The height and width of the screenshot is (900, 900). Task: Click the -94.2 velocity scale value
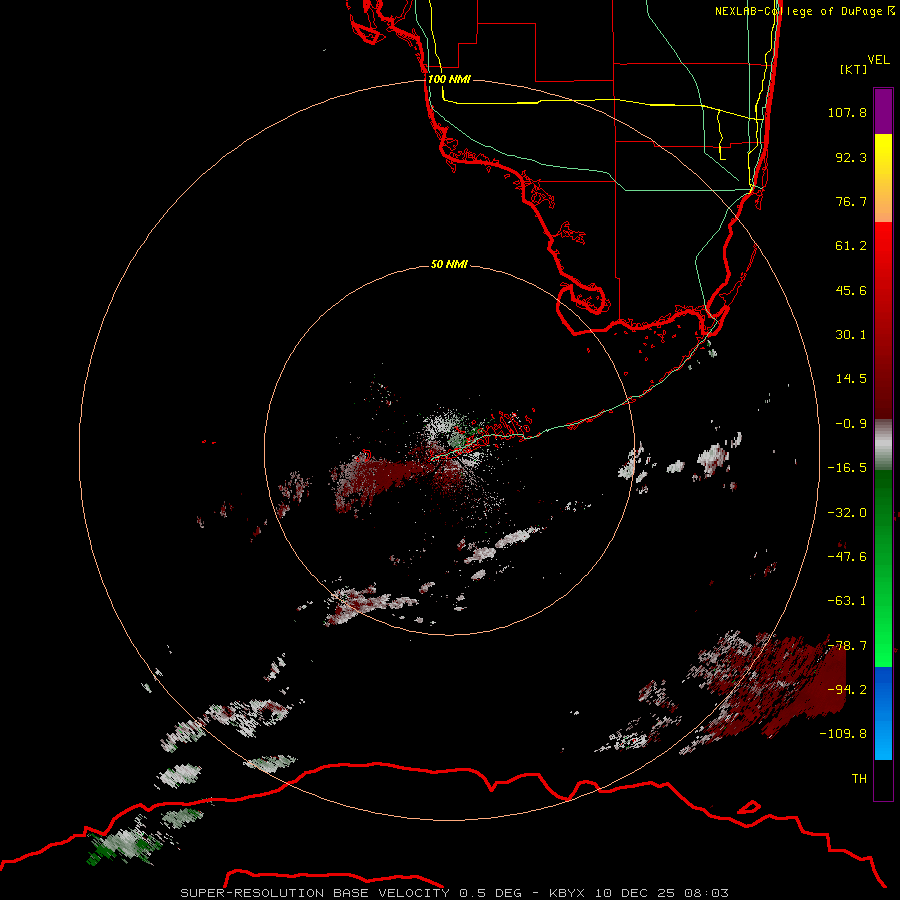click(847, 689)
